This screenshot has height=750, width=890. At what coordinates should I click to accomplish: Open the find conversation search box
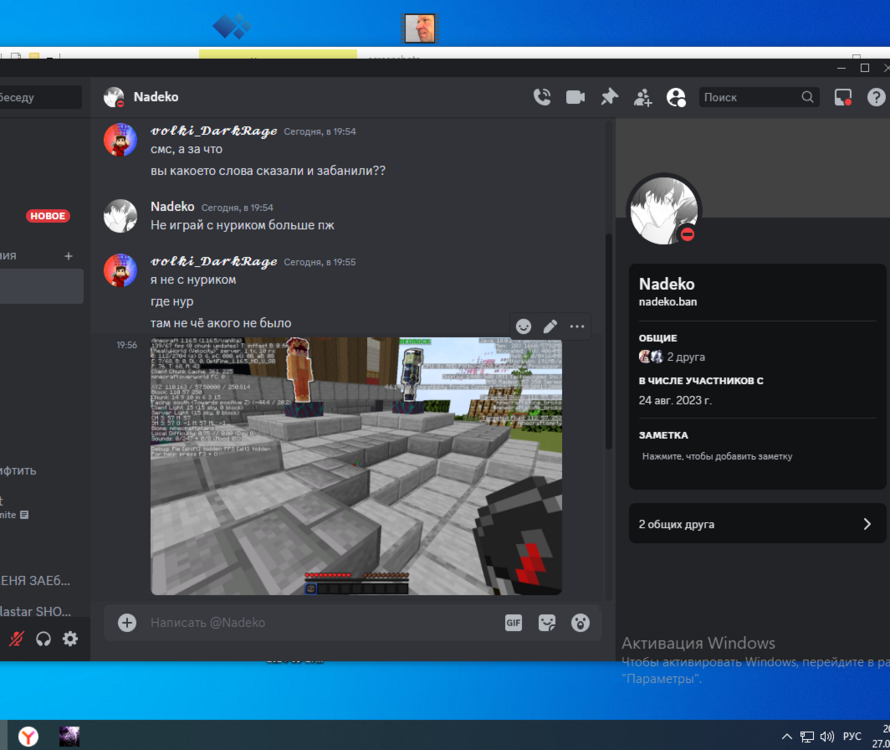click(41, 97)
